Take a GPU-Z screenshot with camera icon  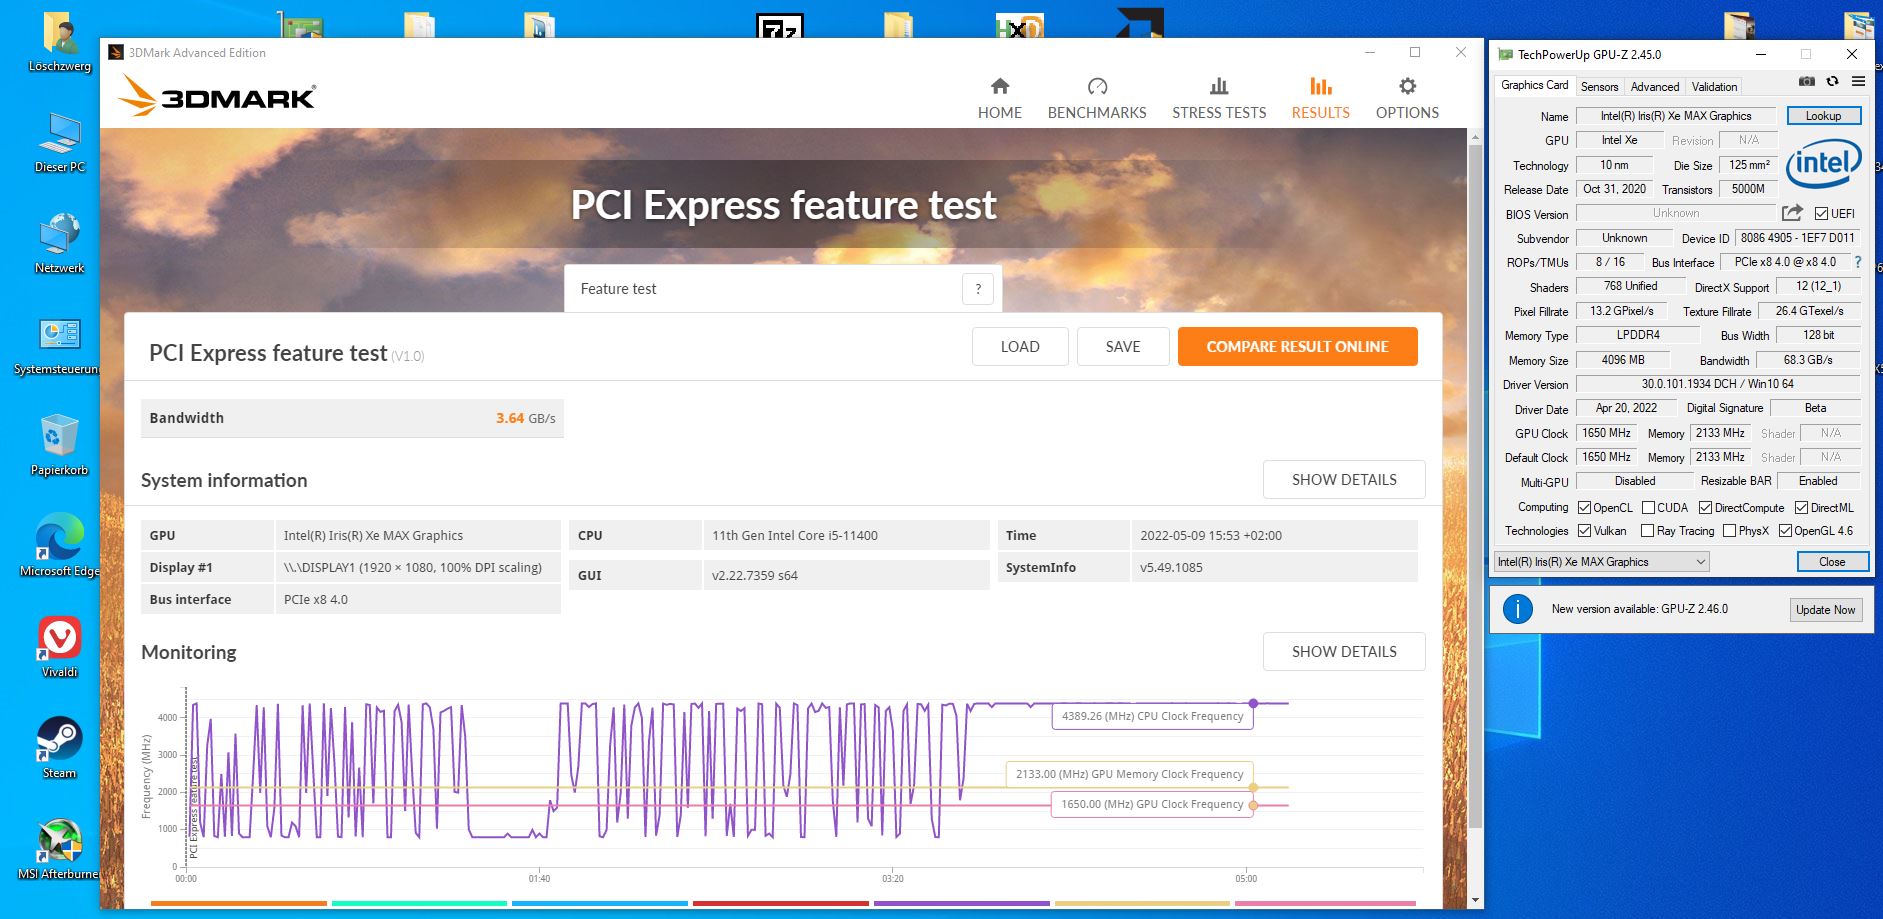pos(1807,81)
